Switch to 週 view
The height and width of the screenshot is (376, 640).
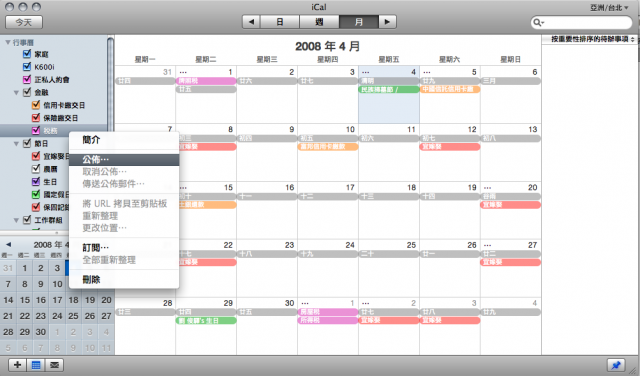point(319,22)
